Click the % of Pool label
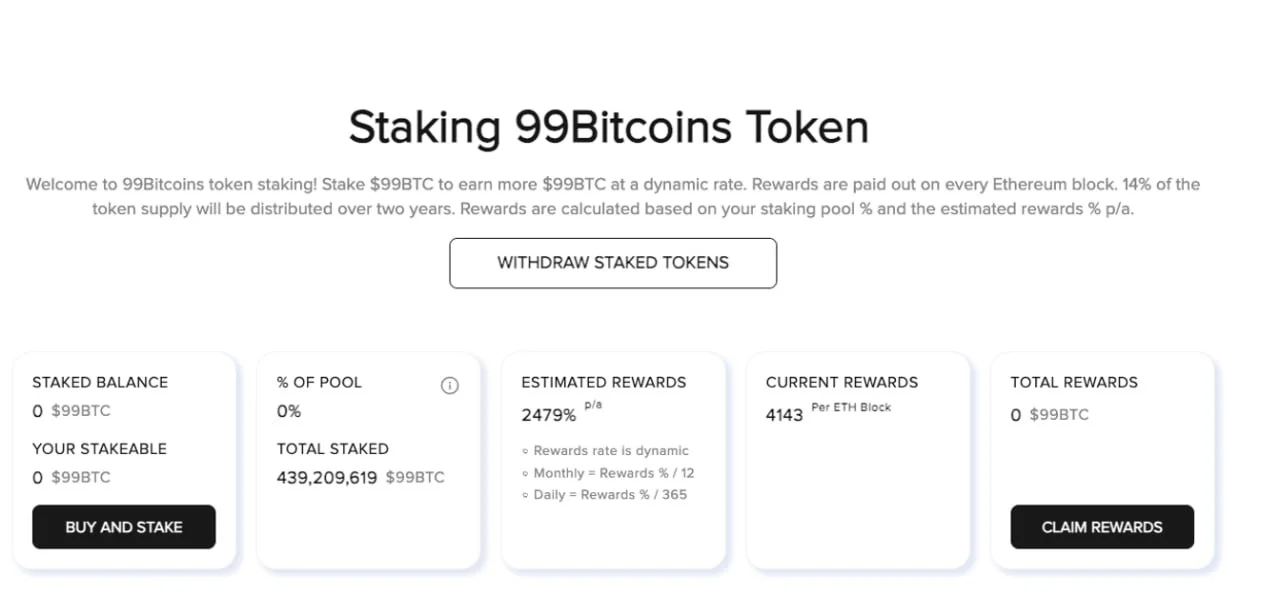This screenshot has height=614, width=1280. (319, 382)
